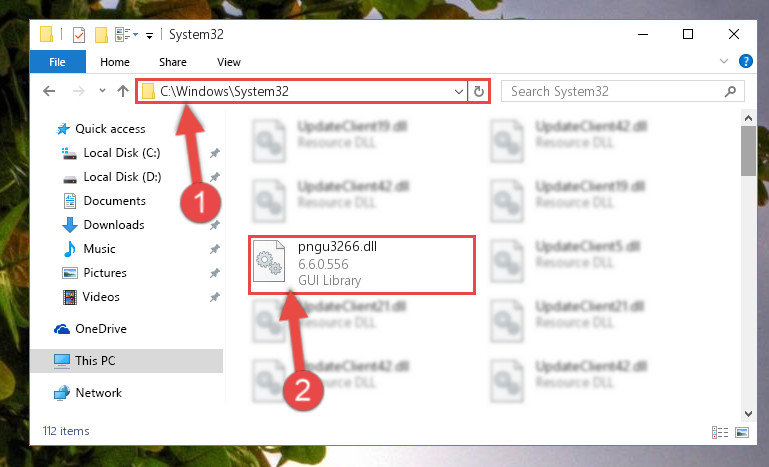Switch to details view layout icon
Image resolution: width=769 pixels, height=467 pixels.
pos(719,432)
